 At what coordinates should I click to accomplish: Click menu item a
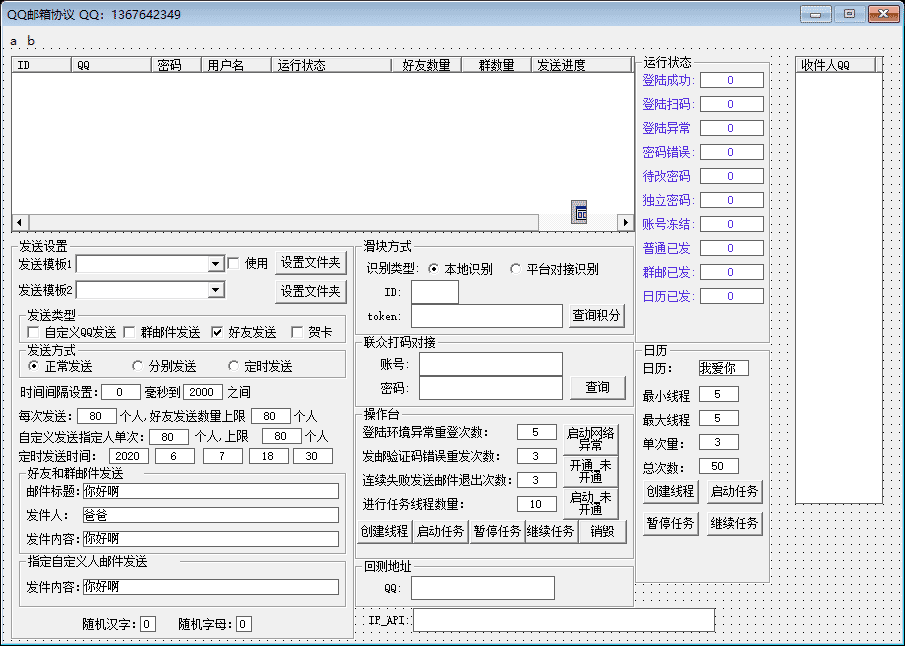coord(12,41)
